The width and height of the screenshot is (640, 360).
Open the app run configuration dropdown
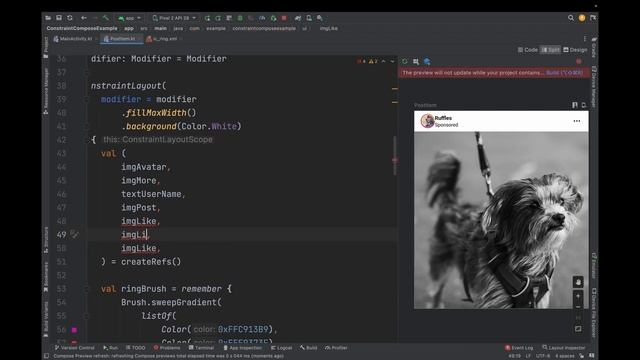coord(129,18)
